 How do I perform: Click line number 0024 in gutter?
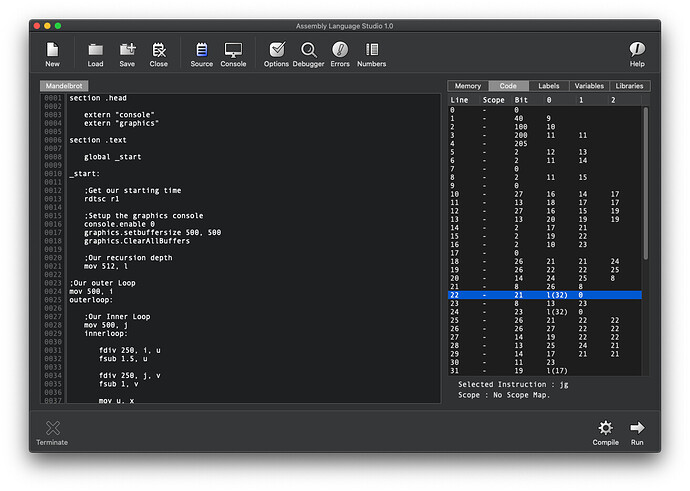point(53,291)
